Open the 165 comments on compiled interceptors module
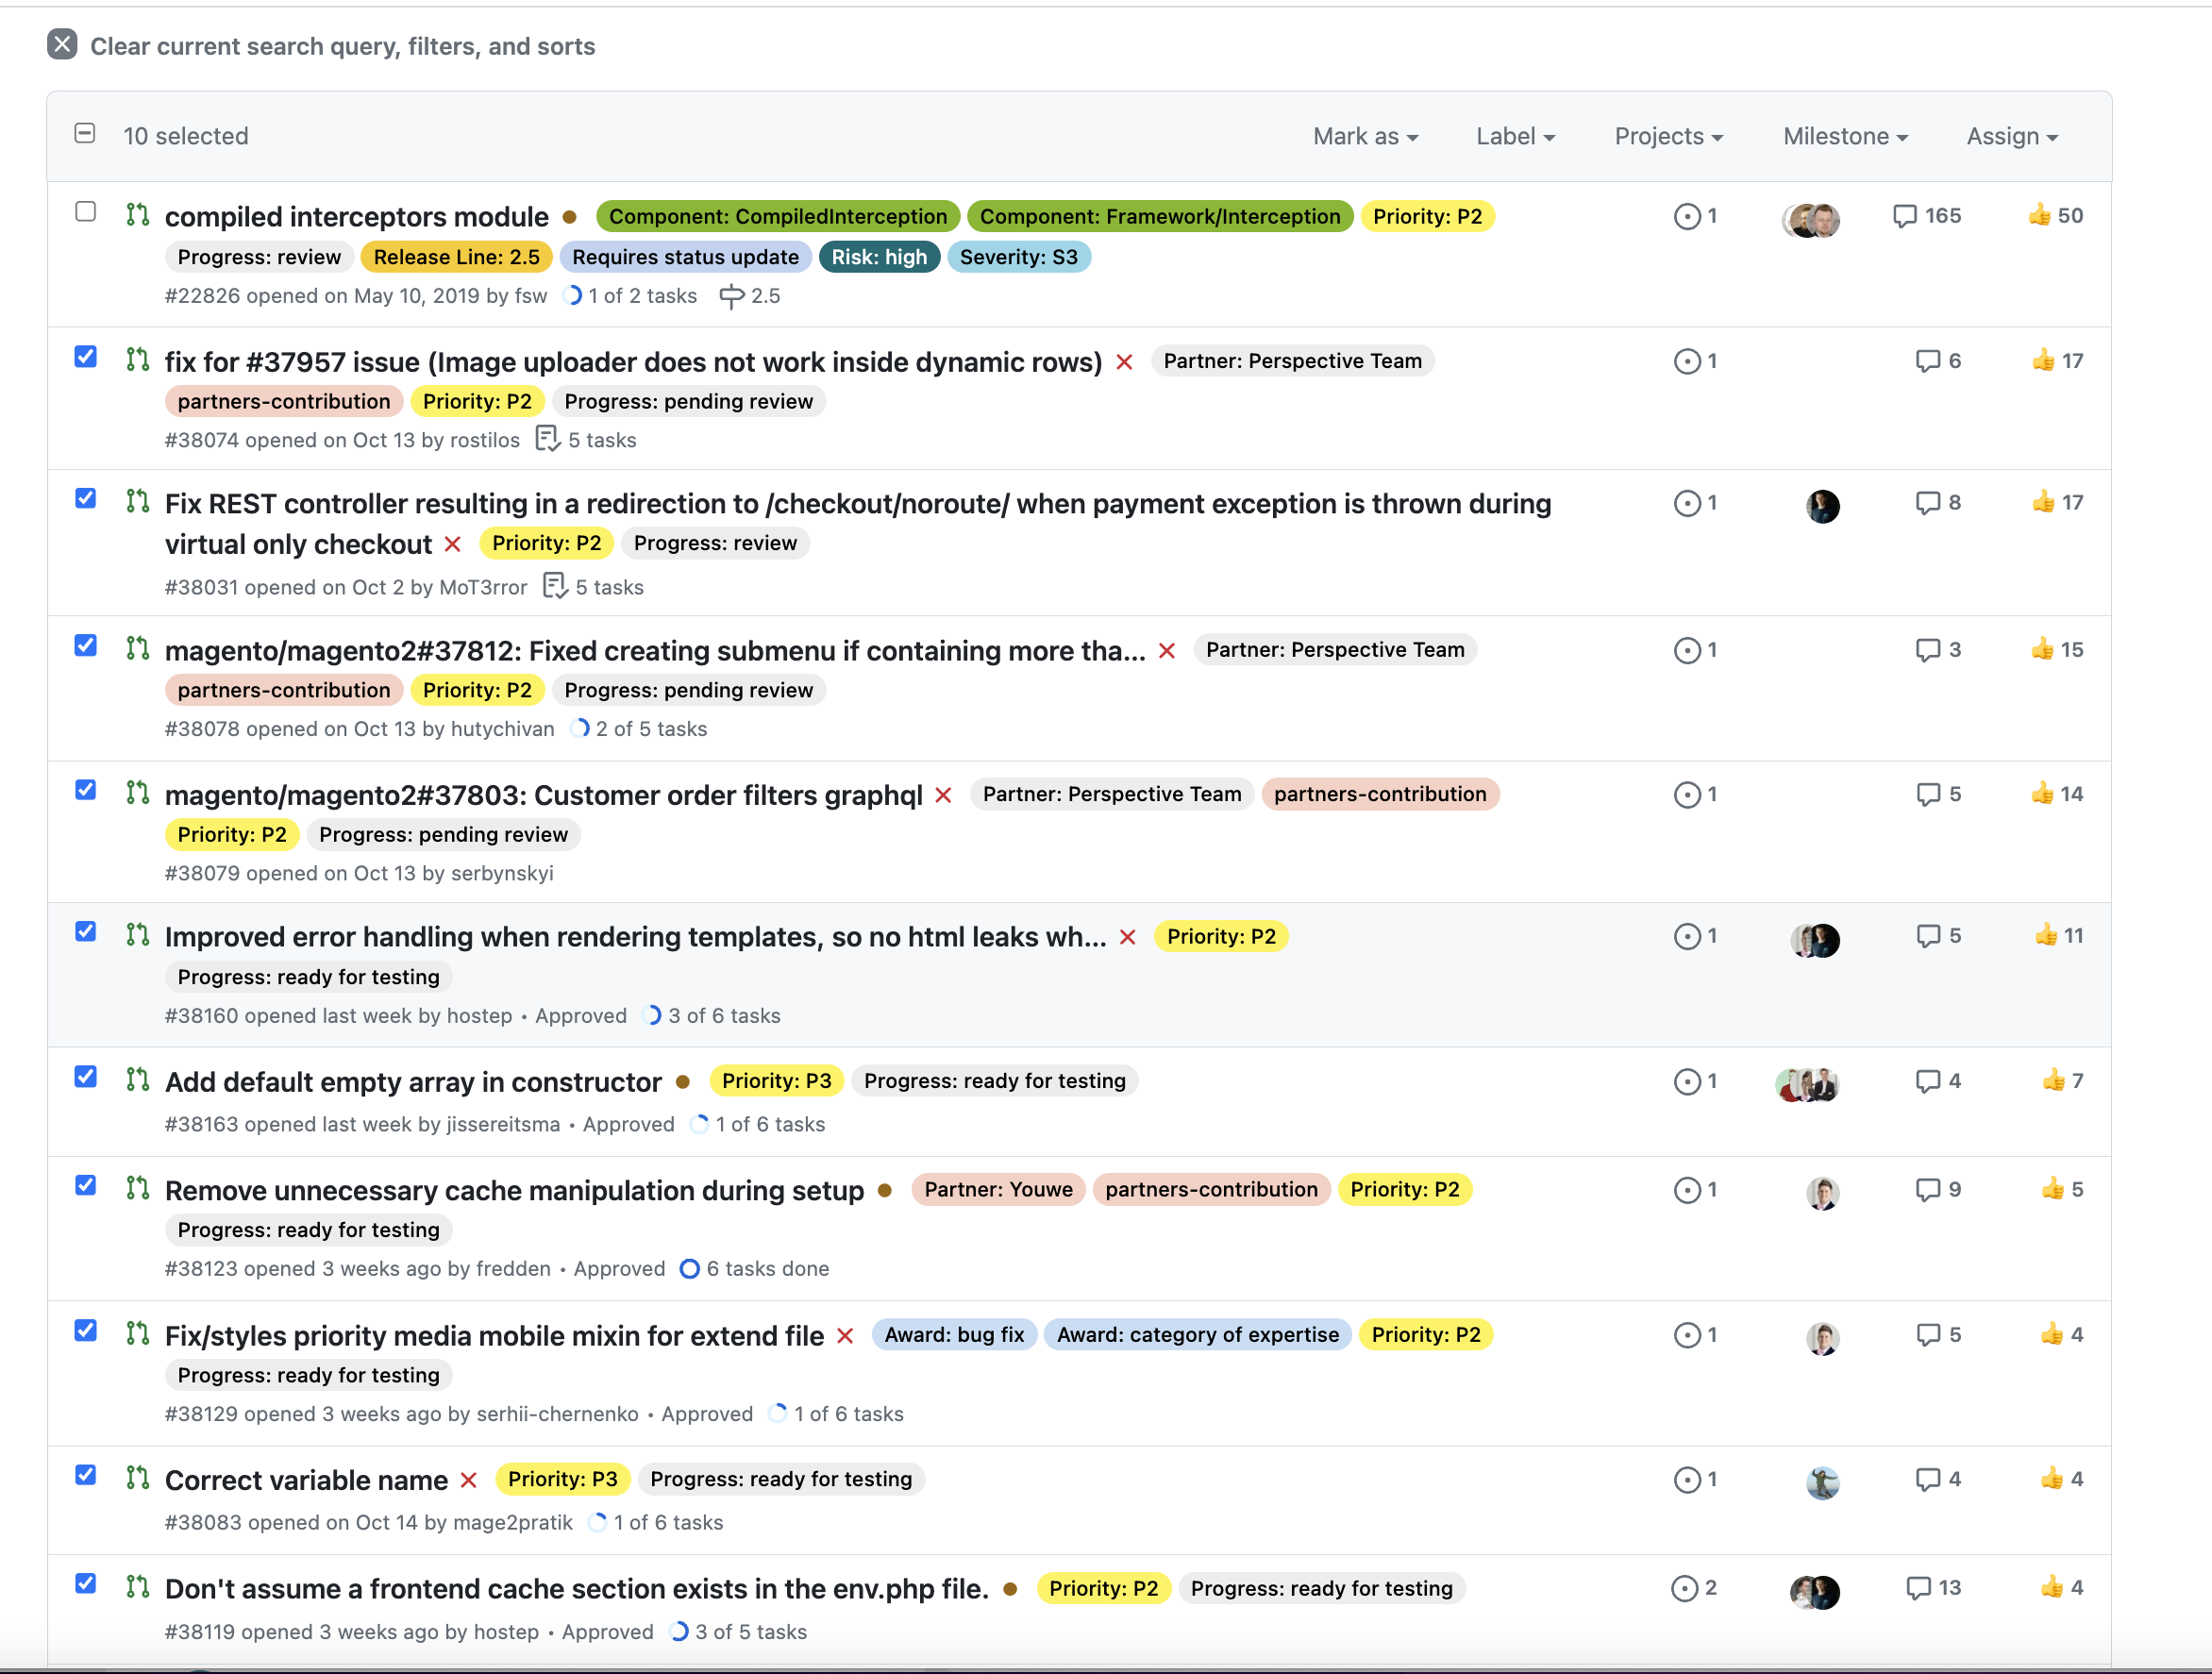This screenshot has height=1674, width=2212. [x=1928, y=216]
